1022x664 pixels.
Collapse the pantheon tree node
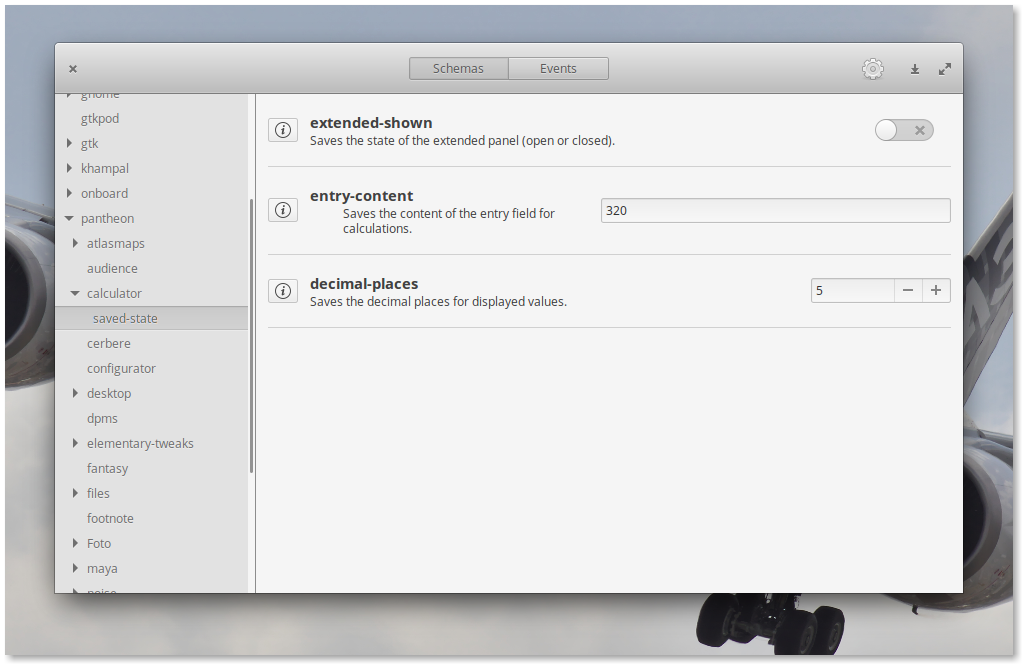69,218
